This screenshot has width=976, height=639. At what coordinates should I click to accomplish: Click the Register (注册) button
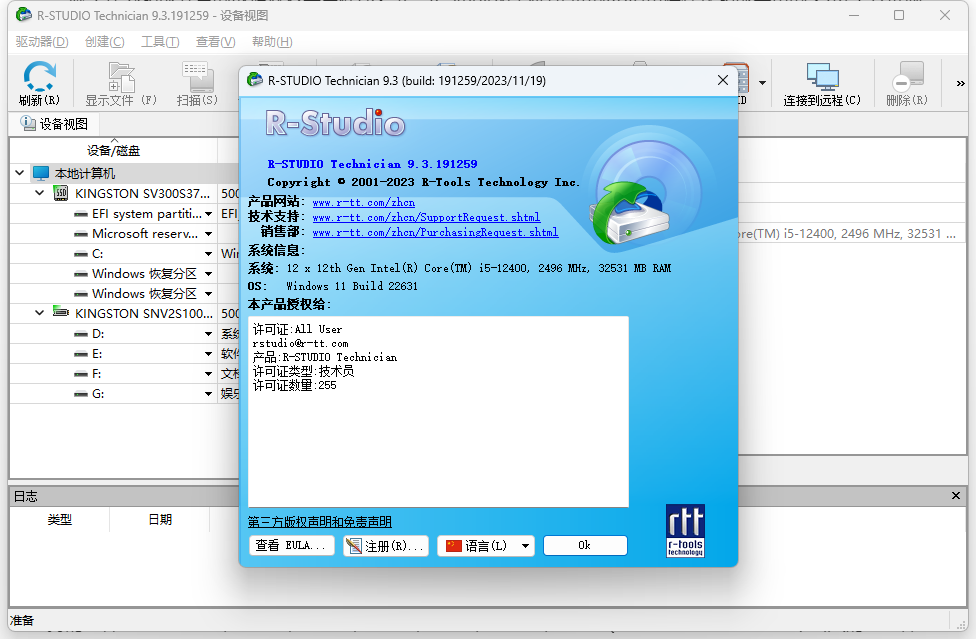click(x=386, y=546)
